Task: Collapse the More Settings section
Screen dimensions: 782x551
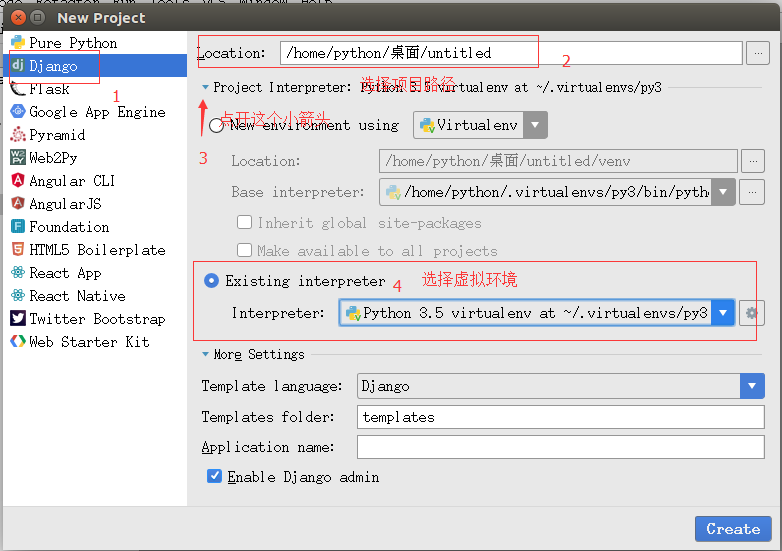Action: point(206,354)
